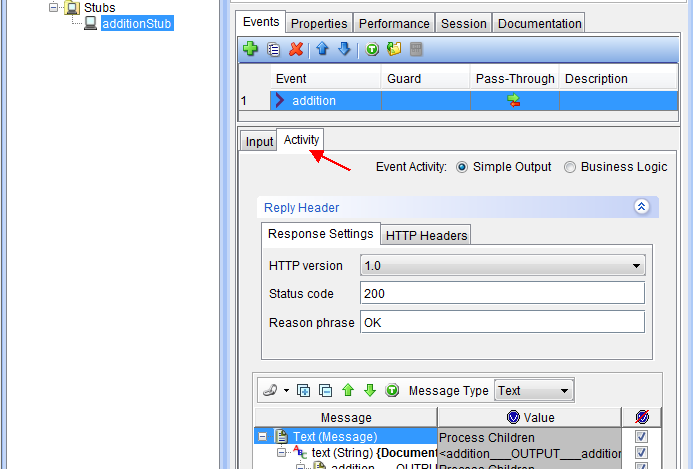The image size is (693, 469).
Task: Collapse the Reply Header section chevron
Action: tap(642, 206)
